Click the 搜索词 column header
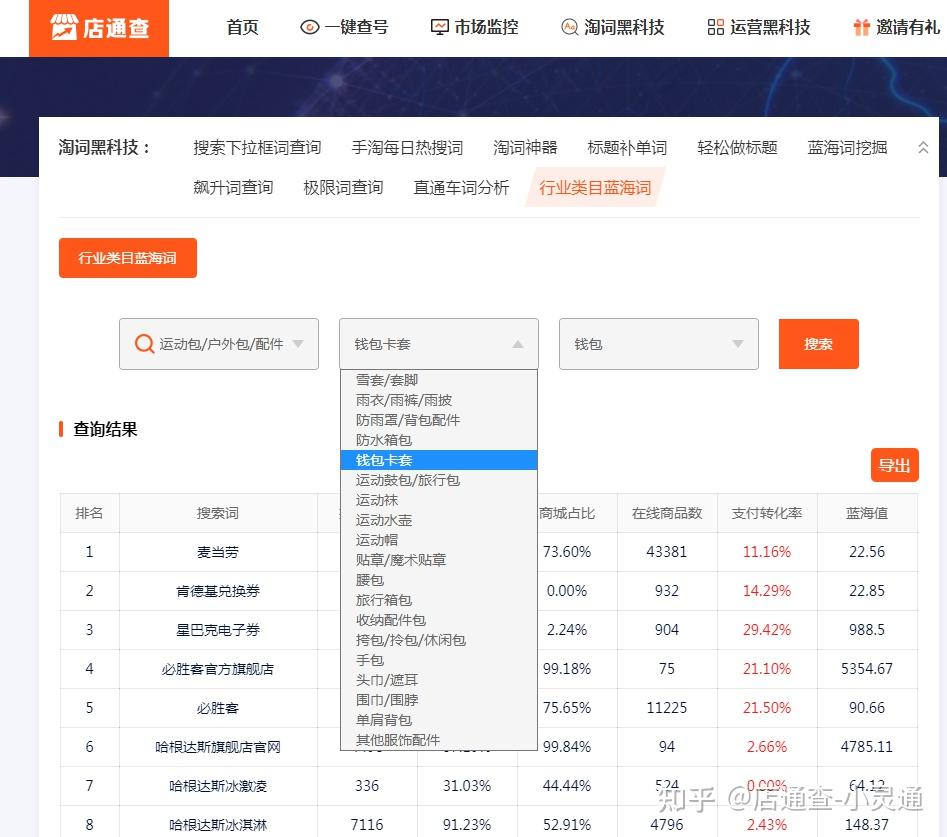 click(x=217, y=513)
